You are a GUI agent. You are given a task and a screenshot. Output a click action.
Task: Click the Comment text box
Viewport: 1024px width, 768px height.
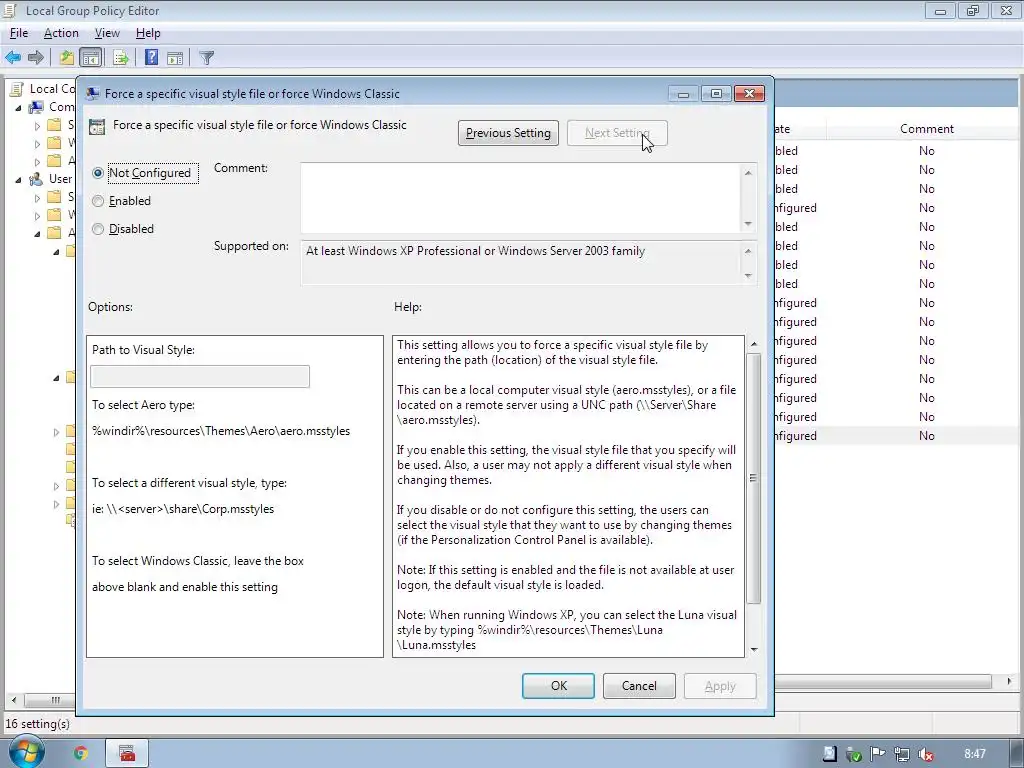coord(520,198)
